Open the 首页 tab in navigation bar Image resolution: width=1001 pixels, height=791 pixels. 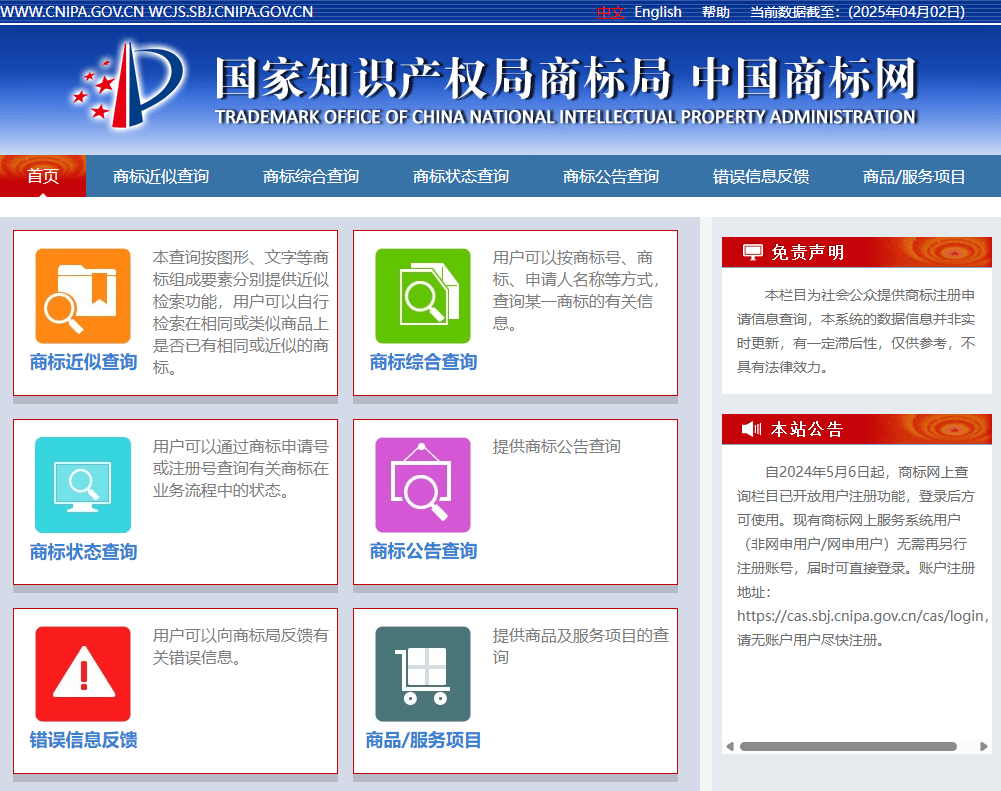click(x=43, y=176)
